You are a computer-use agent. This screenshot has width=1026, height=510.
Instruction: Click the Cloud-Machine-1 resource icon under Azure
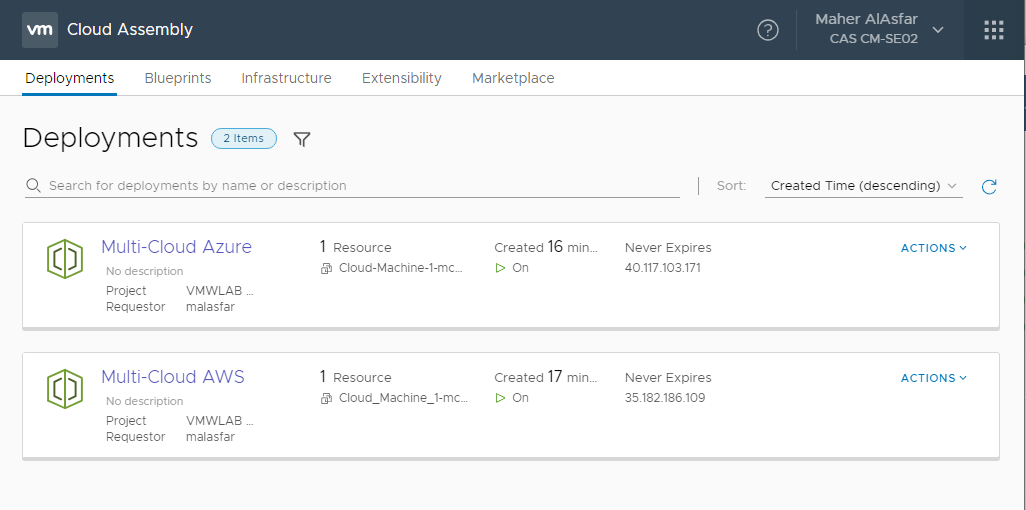coord(326,269)
